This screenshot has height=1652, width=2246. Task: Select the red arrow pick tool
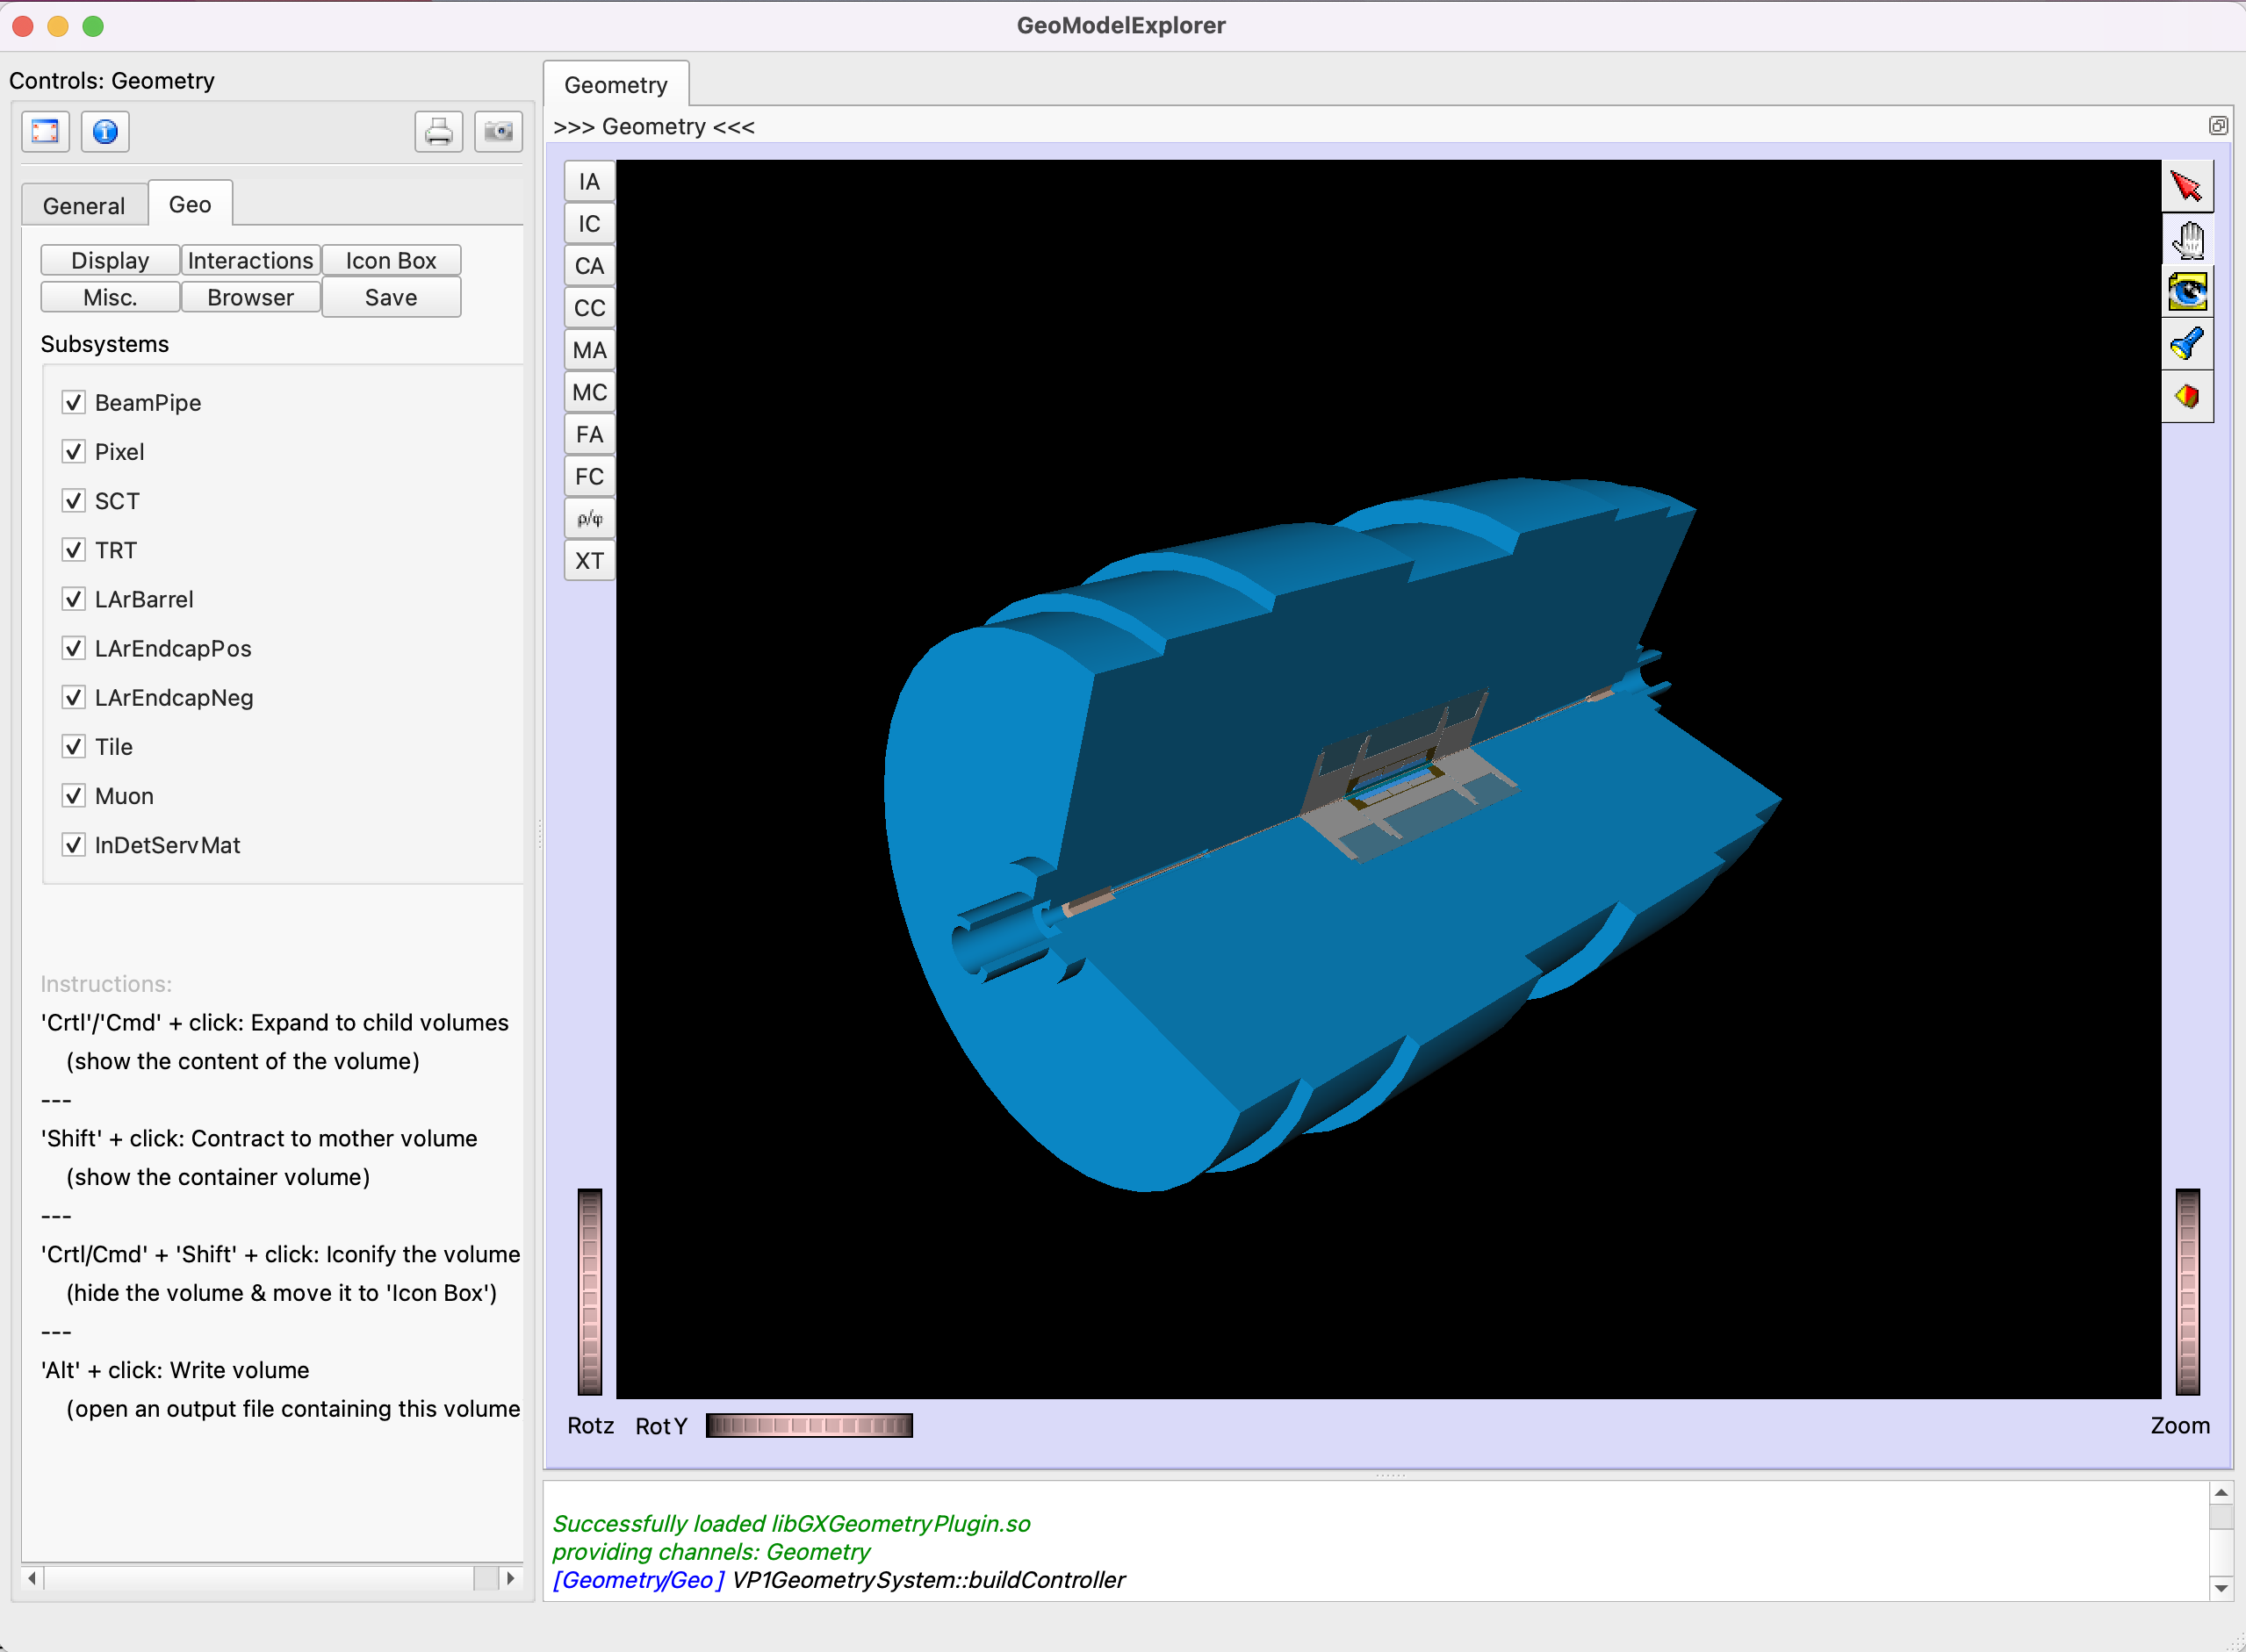point(2187,186)
